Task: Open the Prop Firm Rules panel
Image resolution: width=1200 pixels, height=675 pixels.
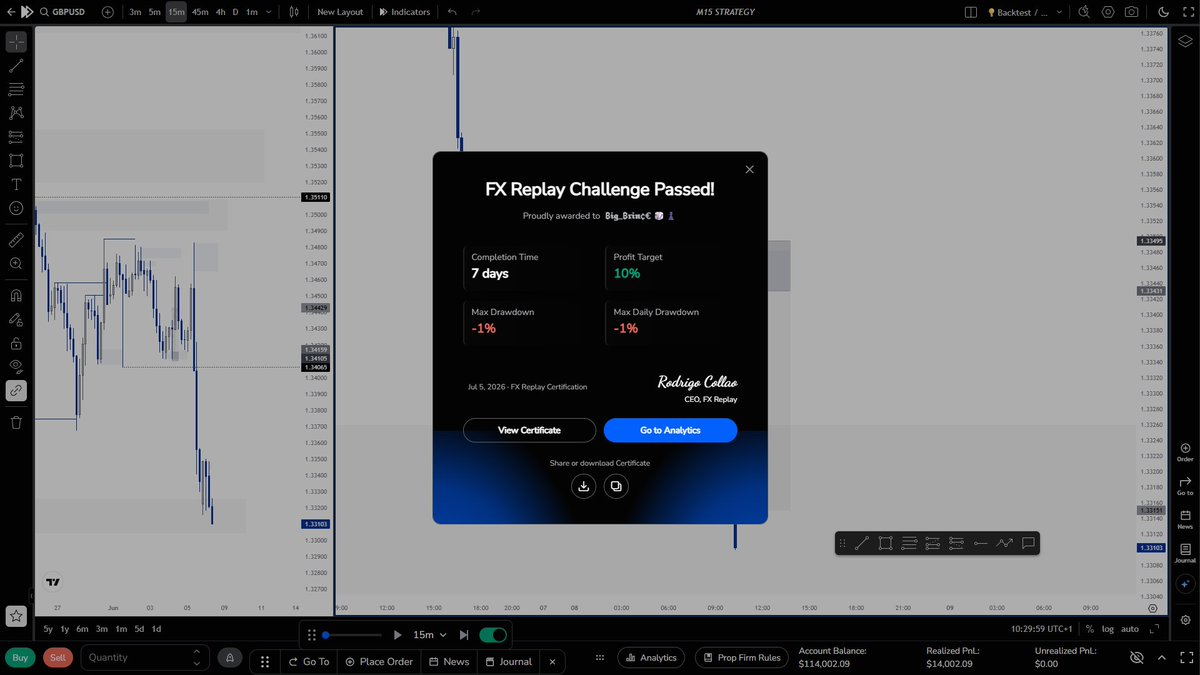Action: [742, 657]
